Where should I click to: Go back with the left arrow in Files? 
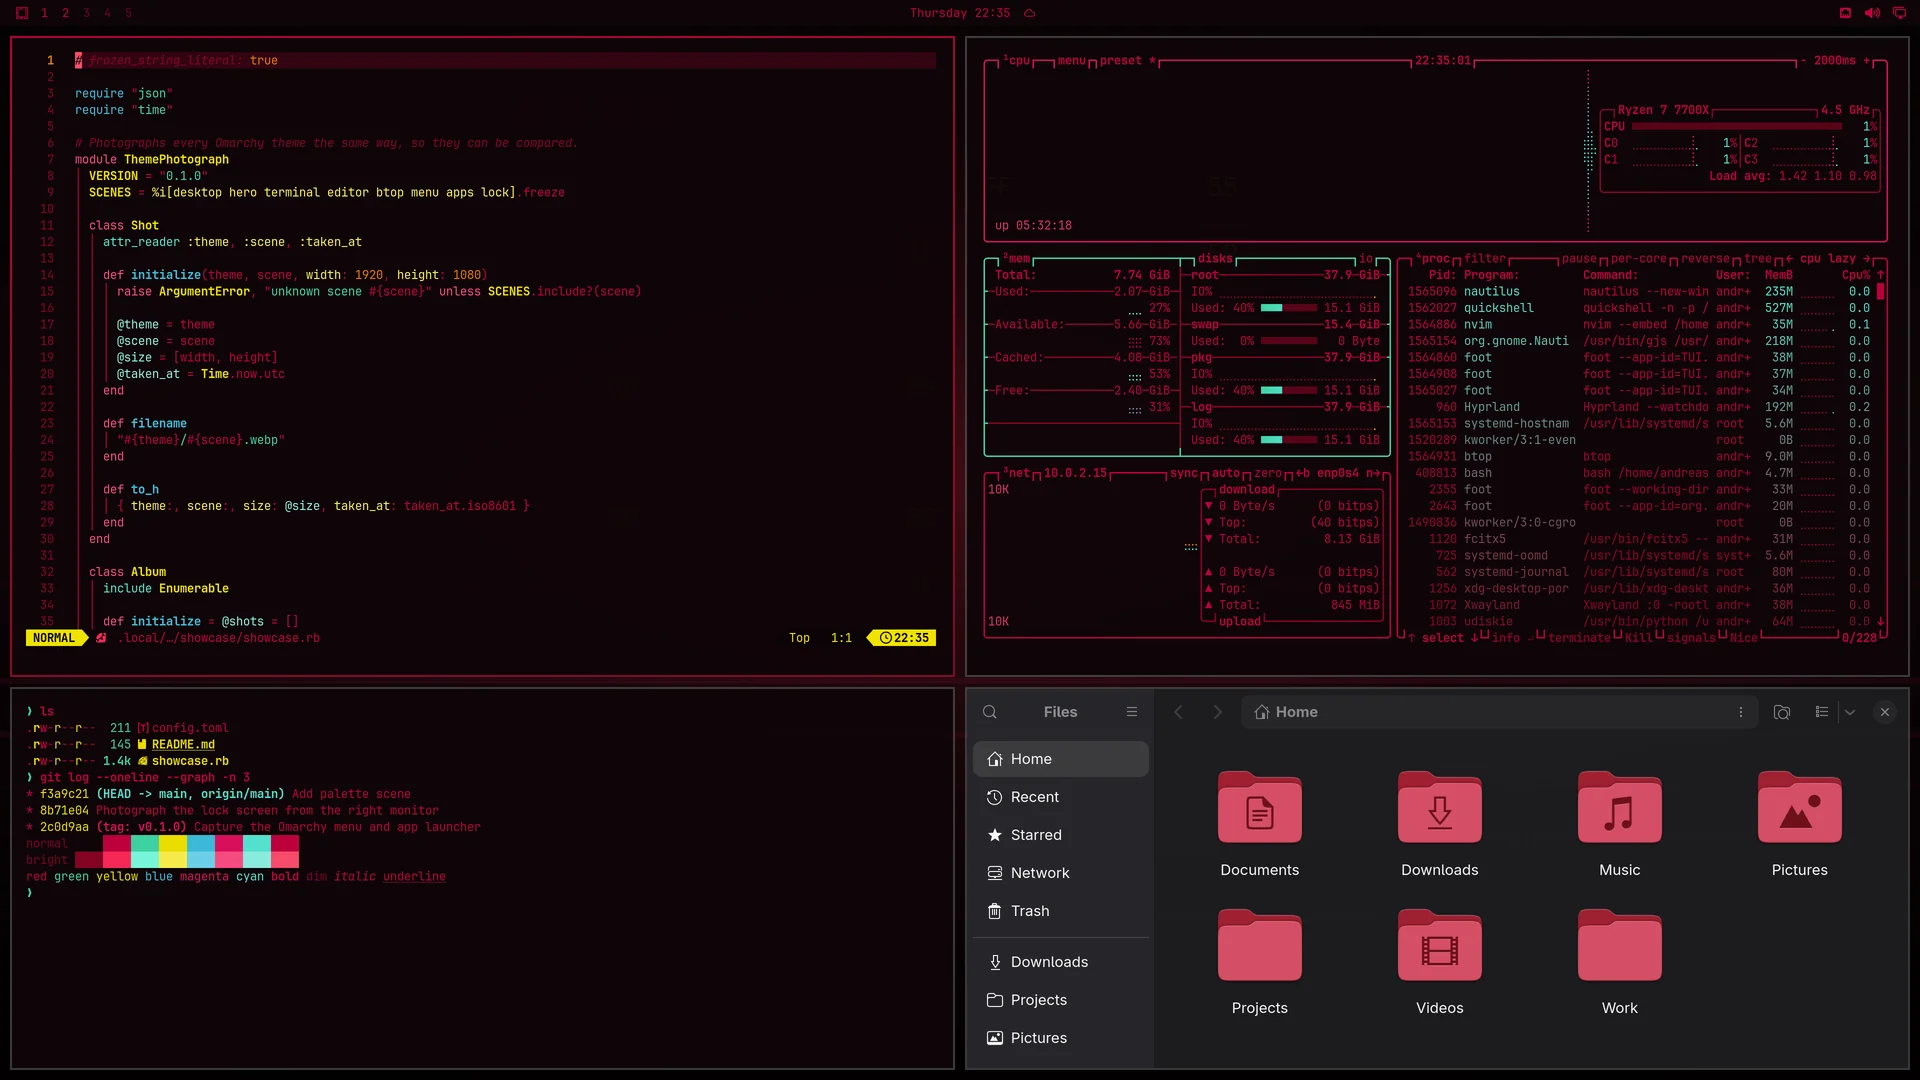[1178, 712]
